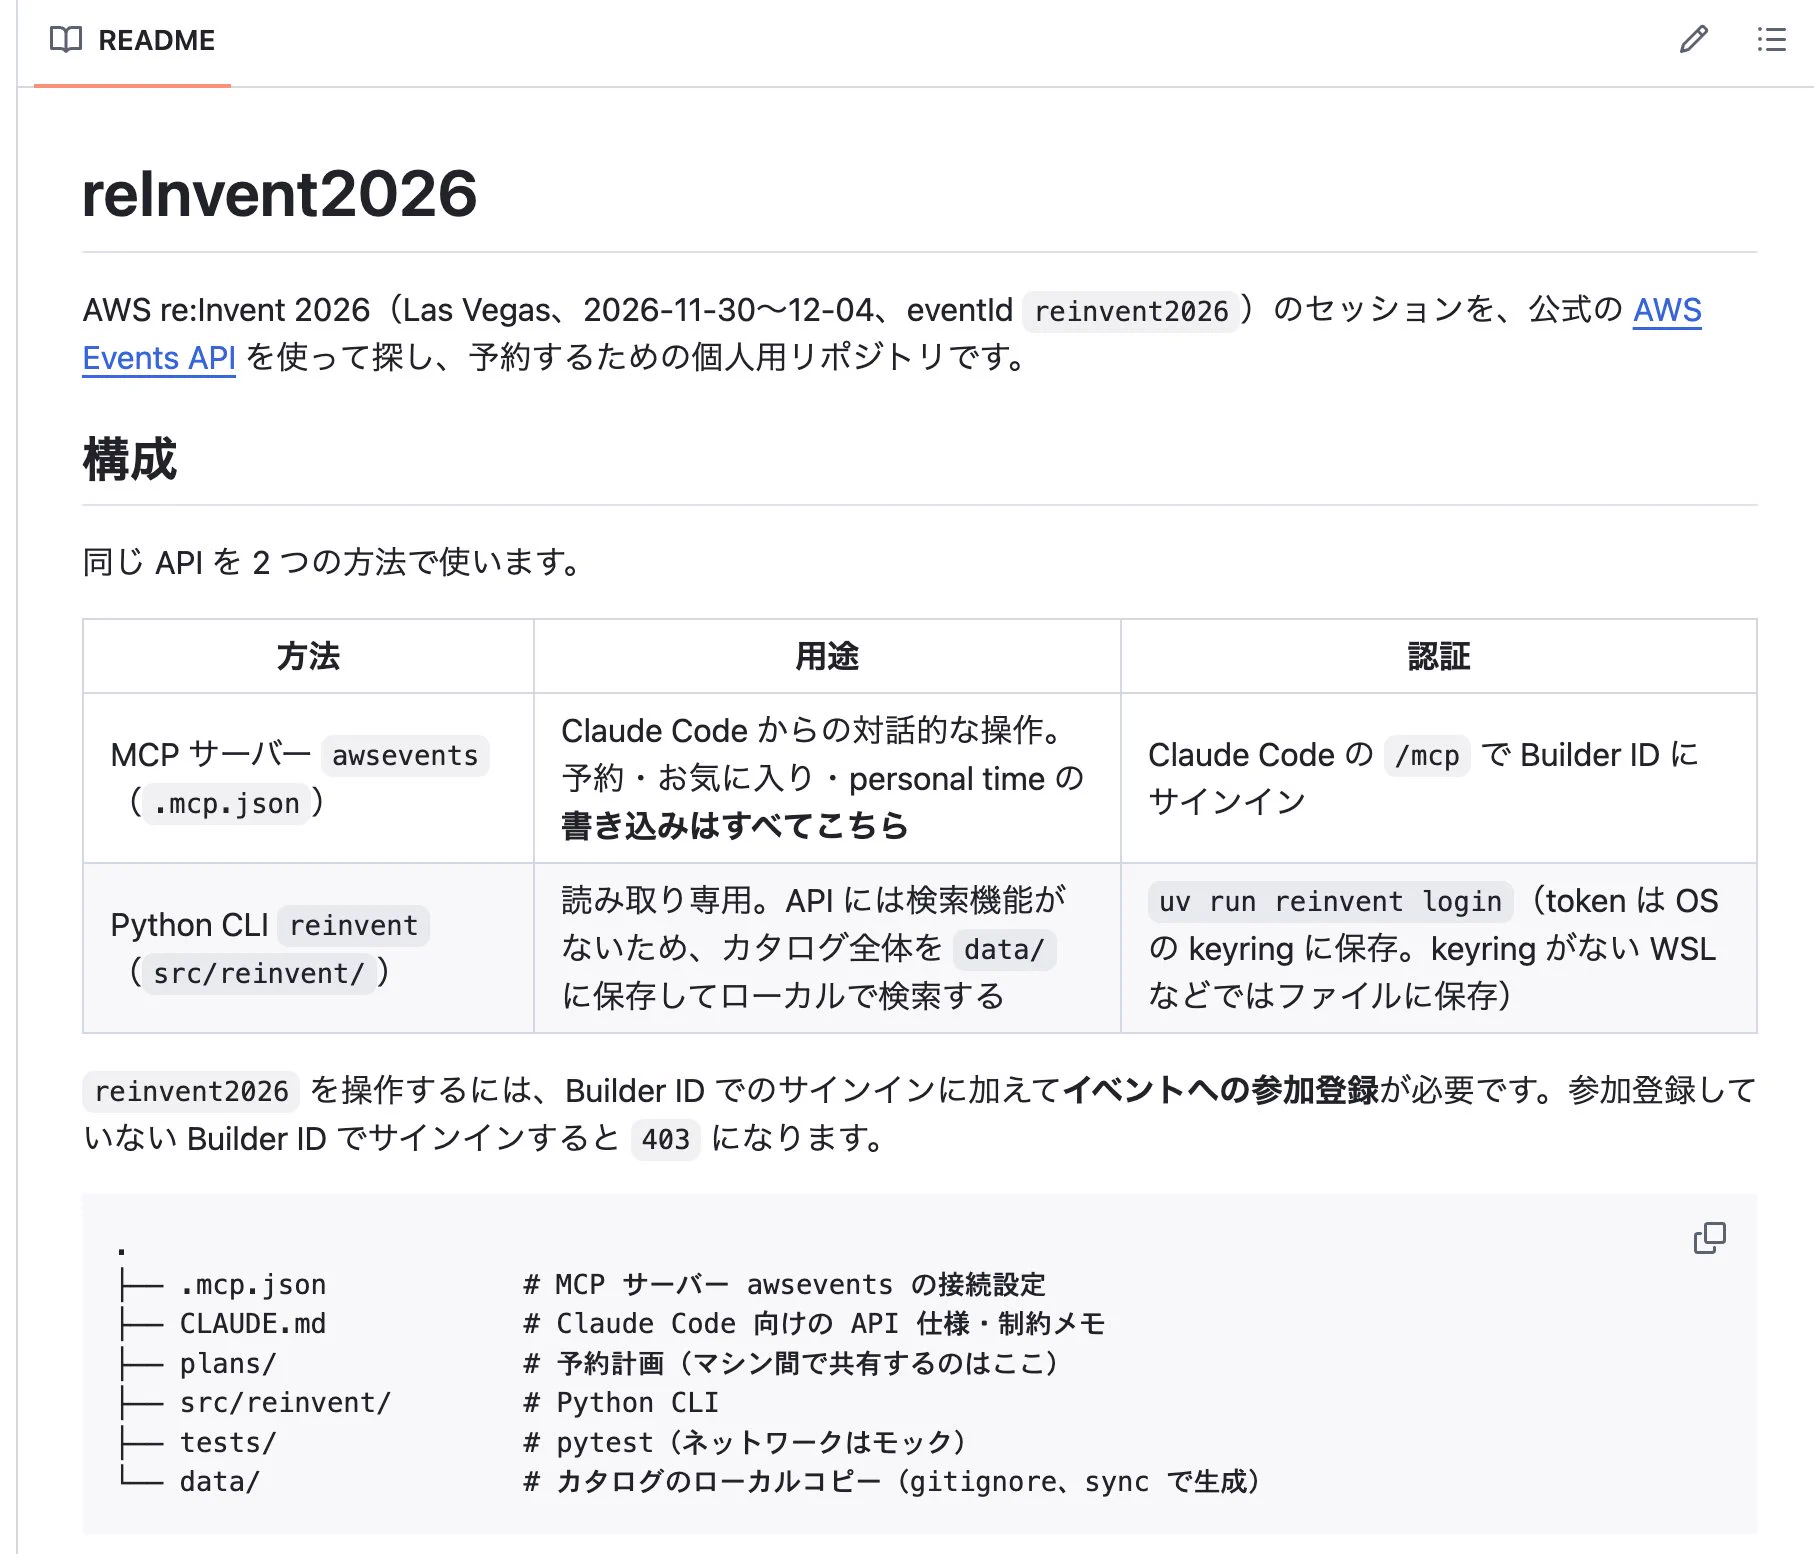This screenshot has width=1814, height=1554.
Task: Click the bold 書き込みはすべてこちら text
Action: click(x=735, y=826)
